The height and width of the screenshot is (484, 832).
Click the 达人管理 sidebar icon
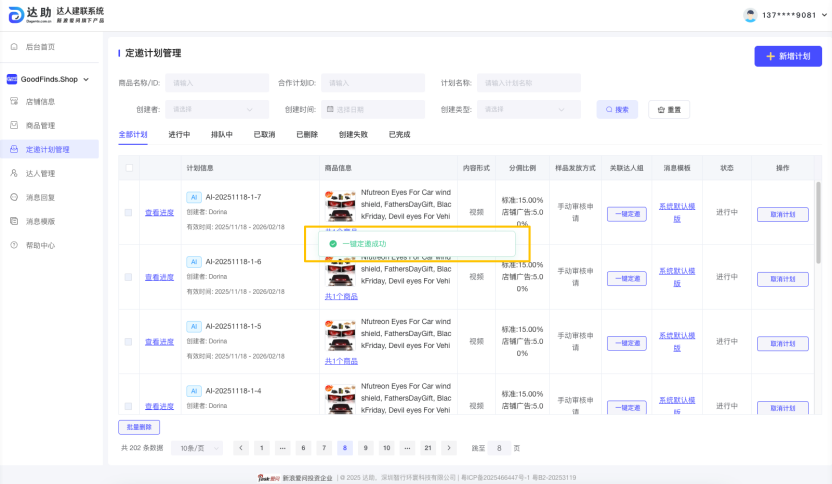pos(14,173)
